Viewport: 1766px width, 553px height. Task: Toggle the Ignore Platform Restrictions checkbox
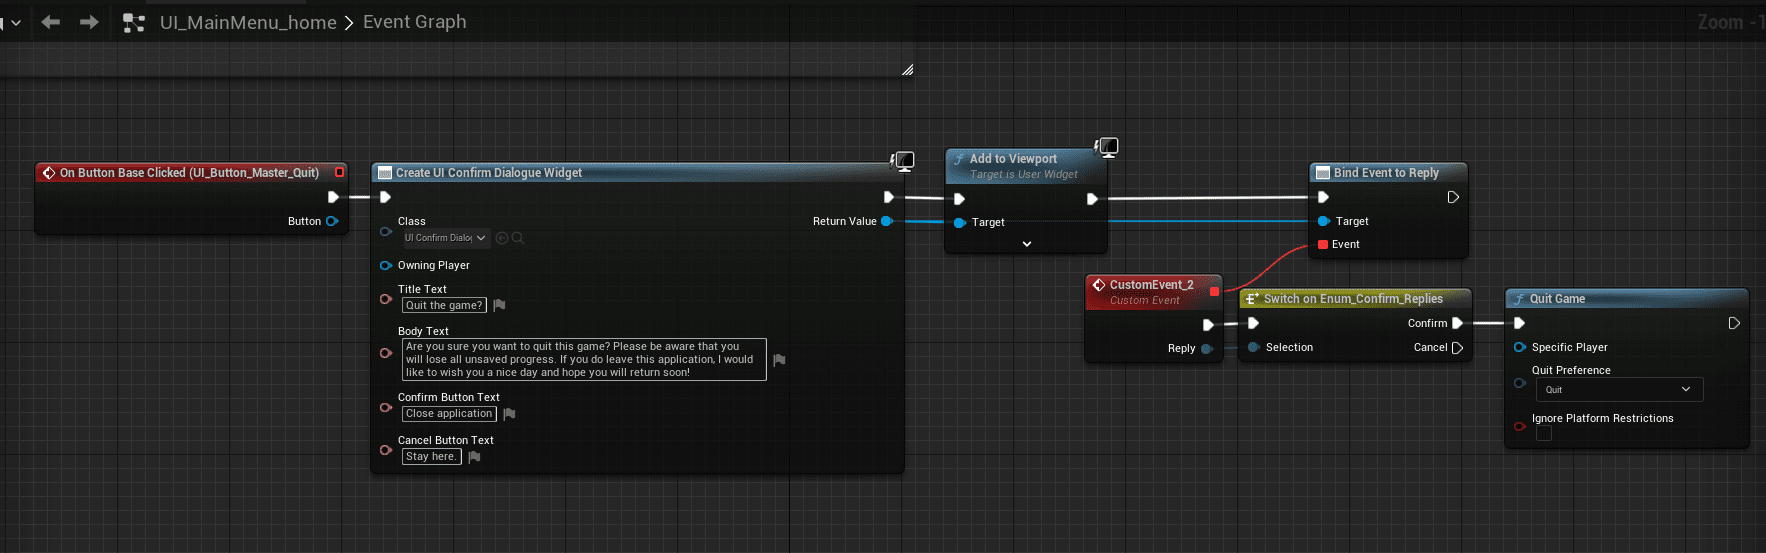(1544, 433)
